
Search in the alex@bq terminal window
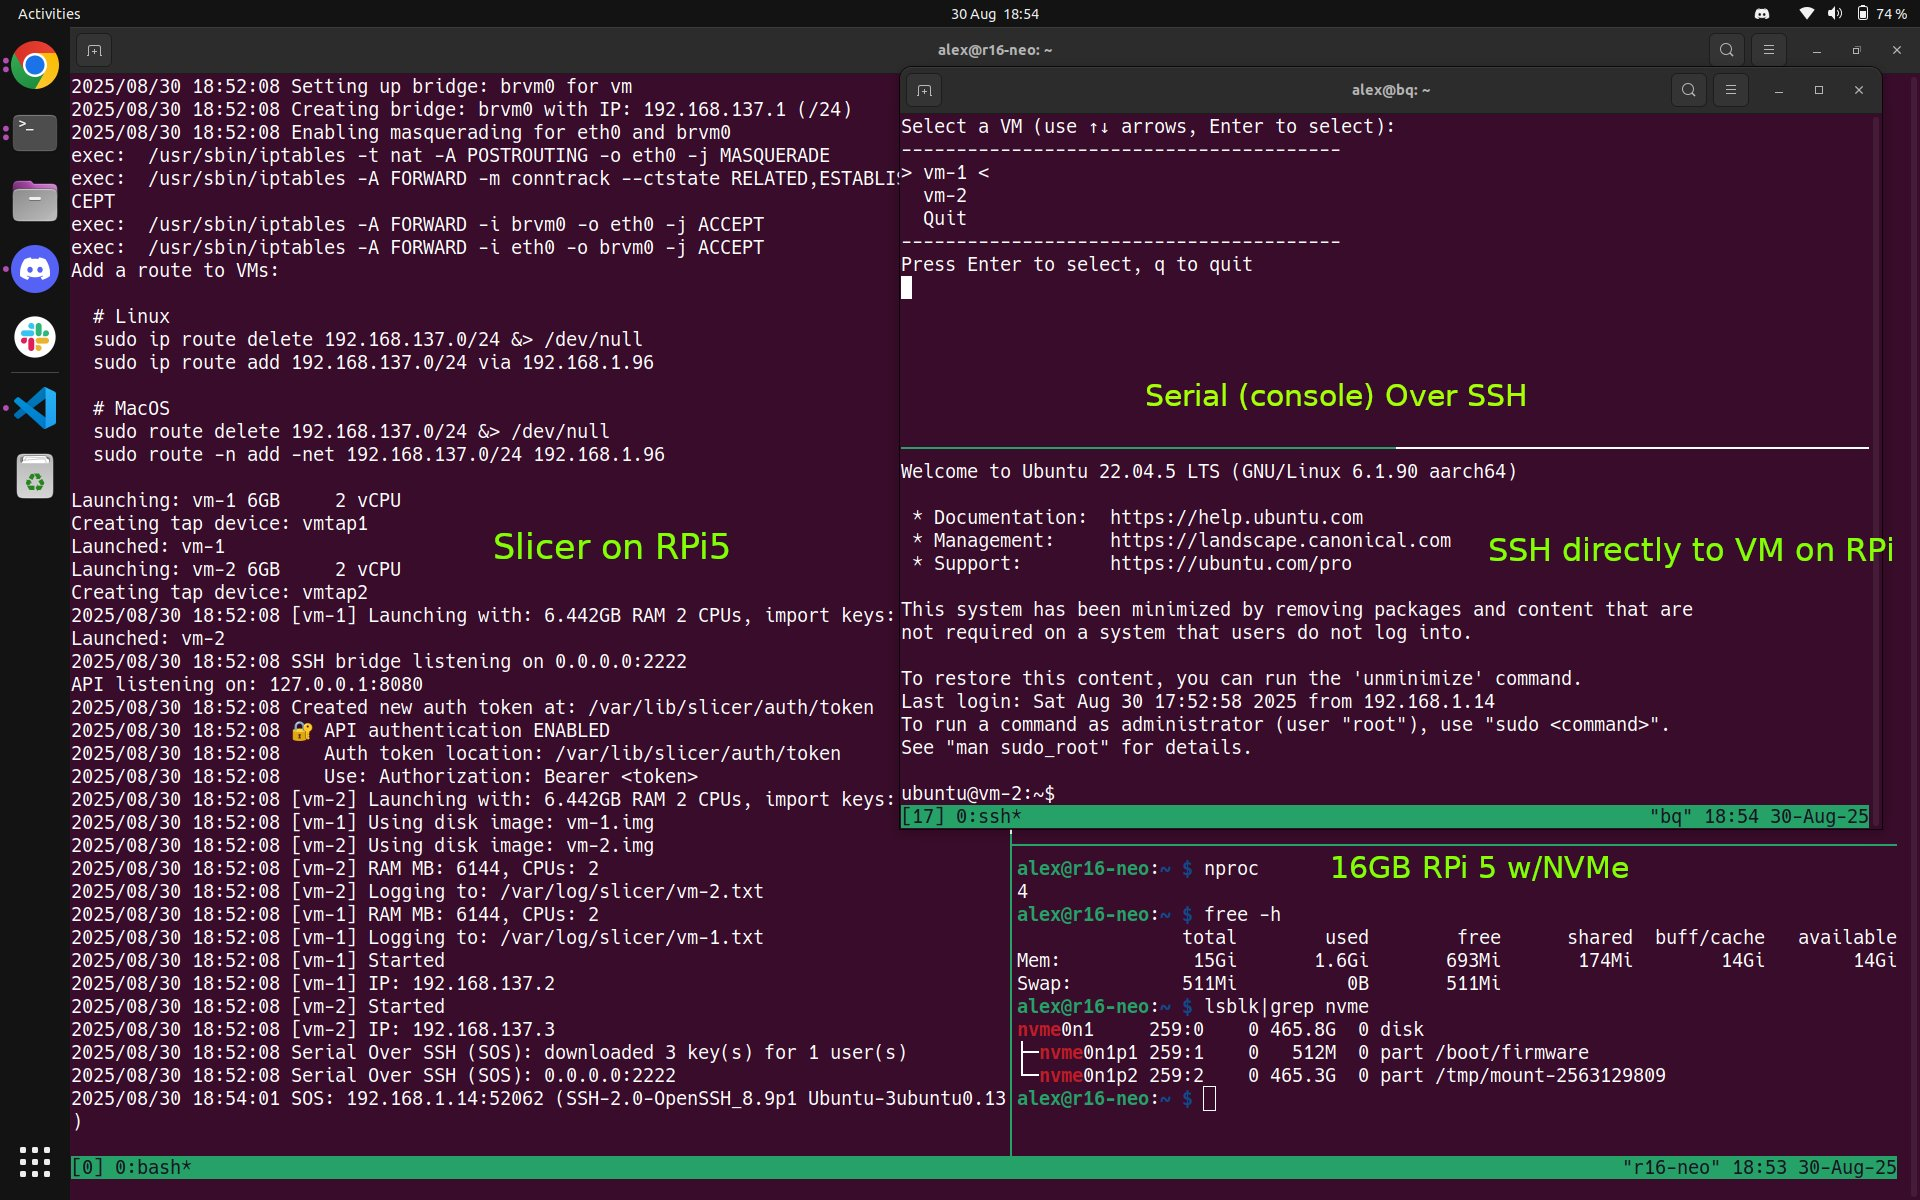coord(1688,90)
